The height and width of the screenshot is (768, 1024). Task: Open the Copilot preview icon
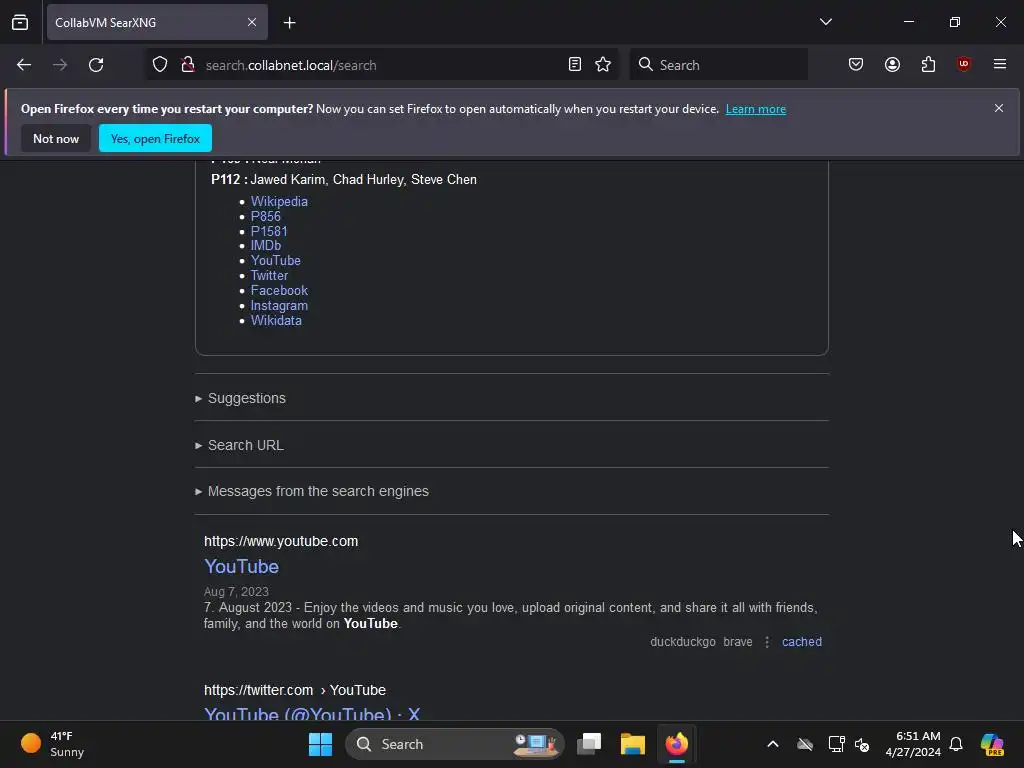pos(991,744)
